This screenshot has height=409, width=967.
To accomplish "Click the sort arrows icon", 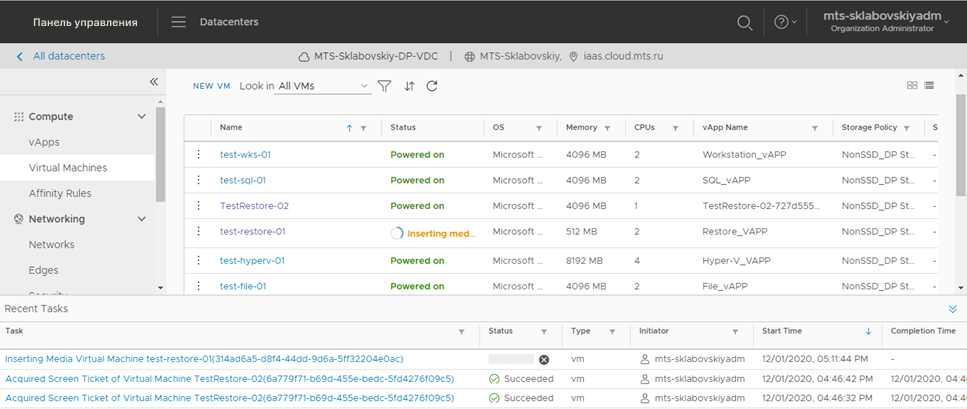I will tap(409, 86).
